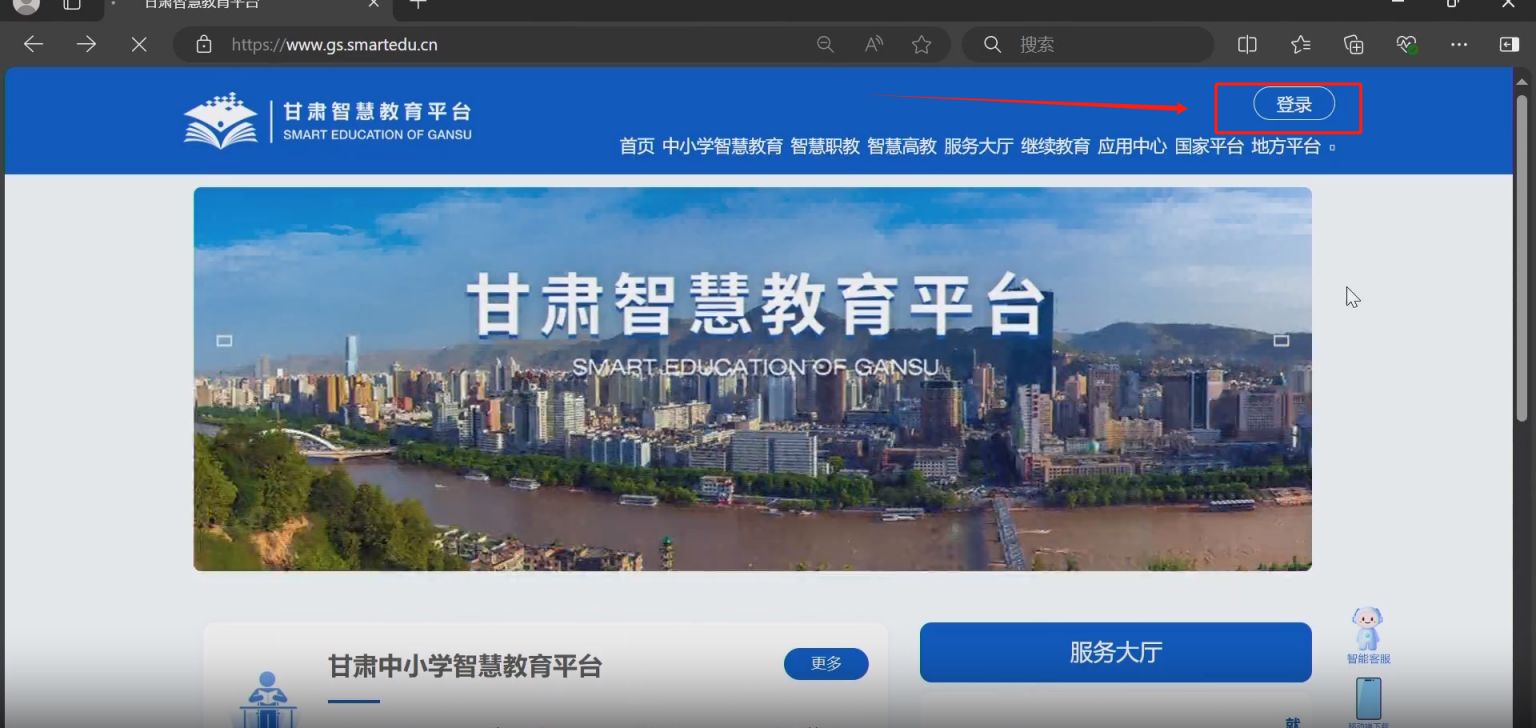1536x728 pixels.
Task: Open the Collections panel
Action: tap(1353, 44)
